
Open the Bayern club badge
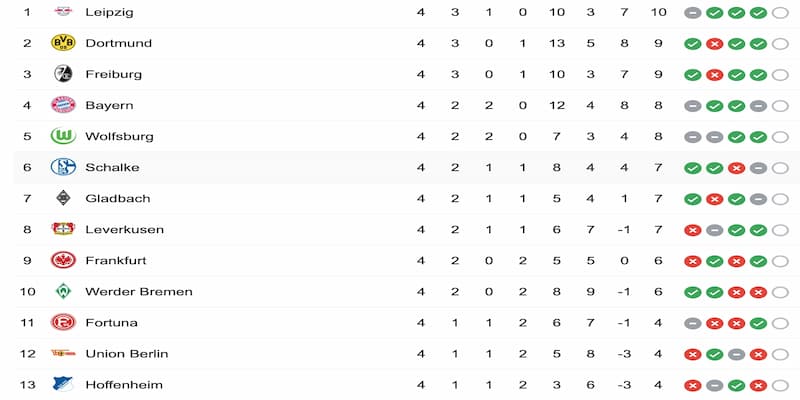tap(63, 105)
